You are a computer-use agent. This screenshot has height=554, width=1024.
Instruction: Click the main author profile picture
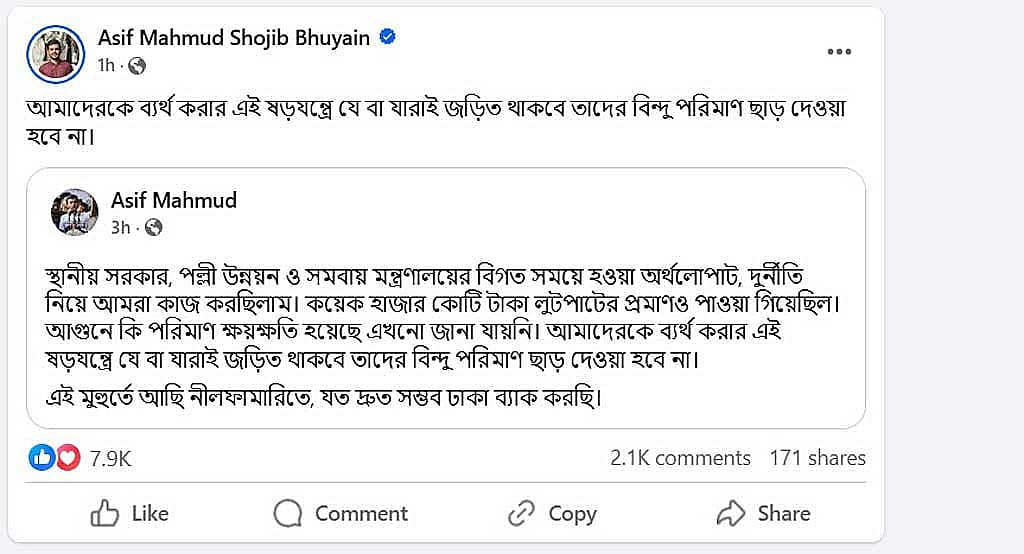pos(56,54)
